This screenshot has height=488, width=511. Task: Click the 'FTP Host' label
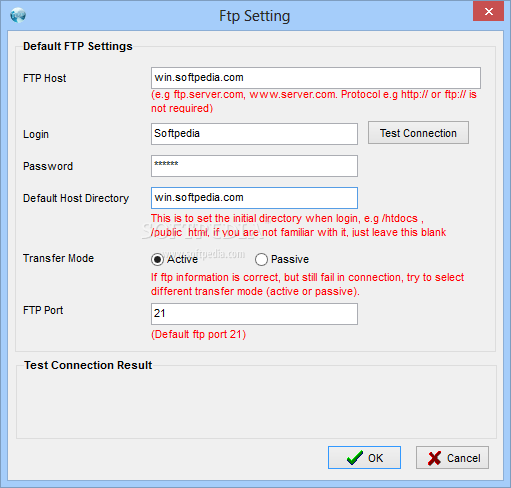[x=45, y=78]
